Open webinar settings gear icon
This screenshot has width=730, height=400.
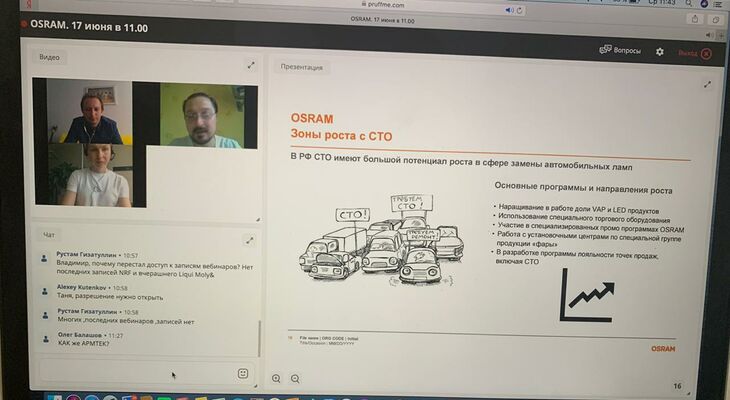point(660,52)
